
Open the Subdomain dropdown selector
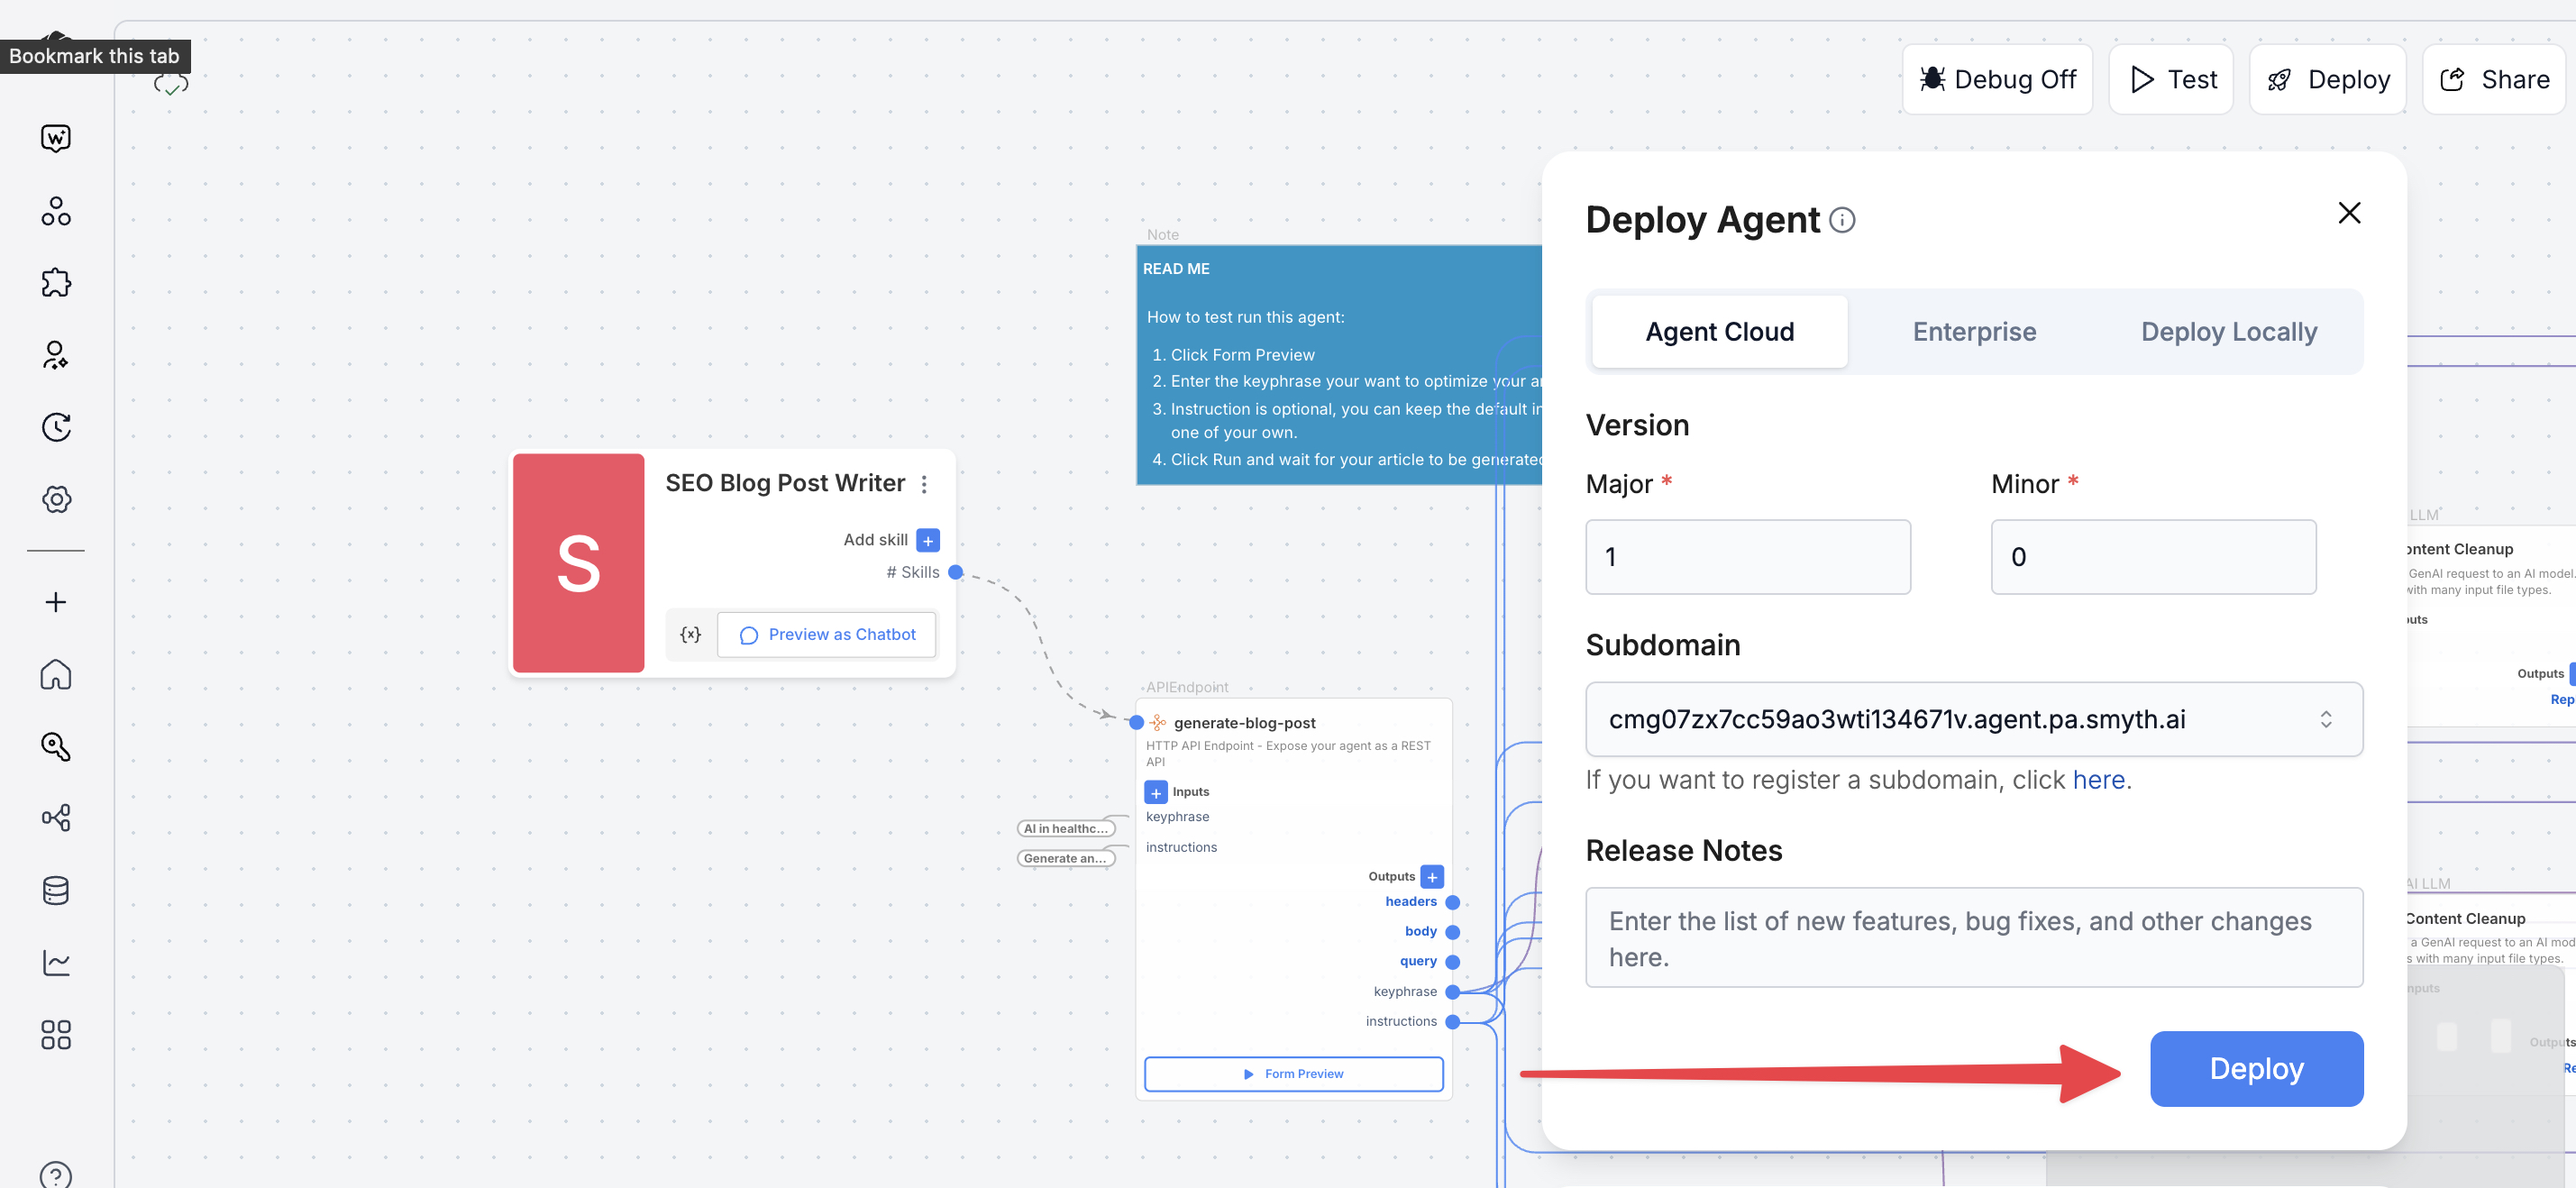[1974, 719]
